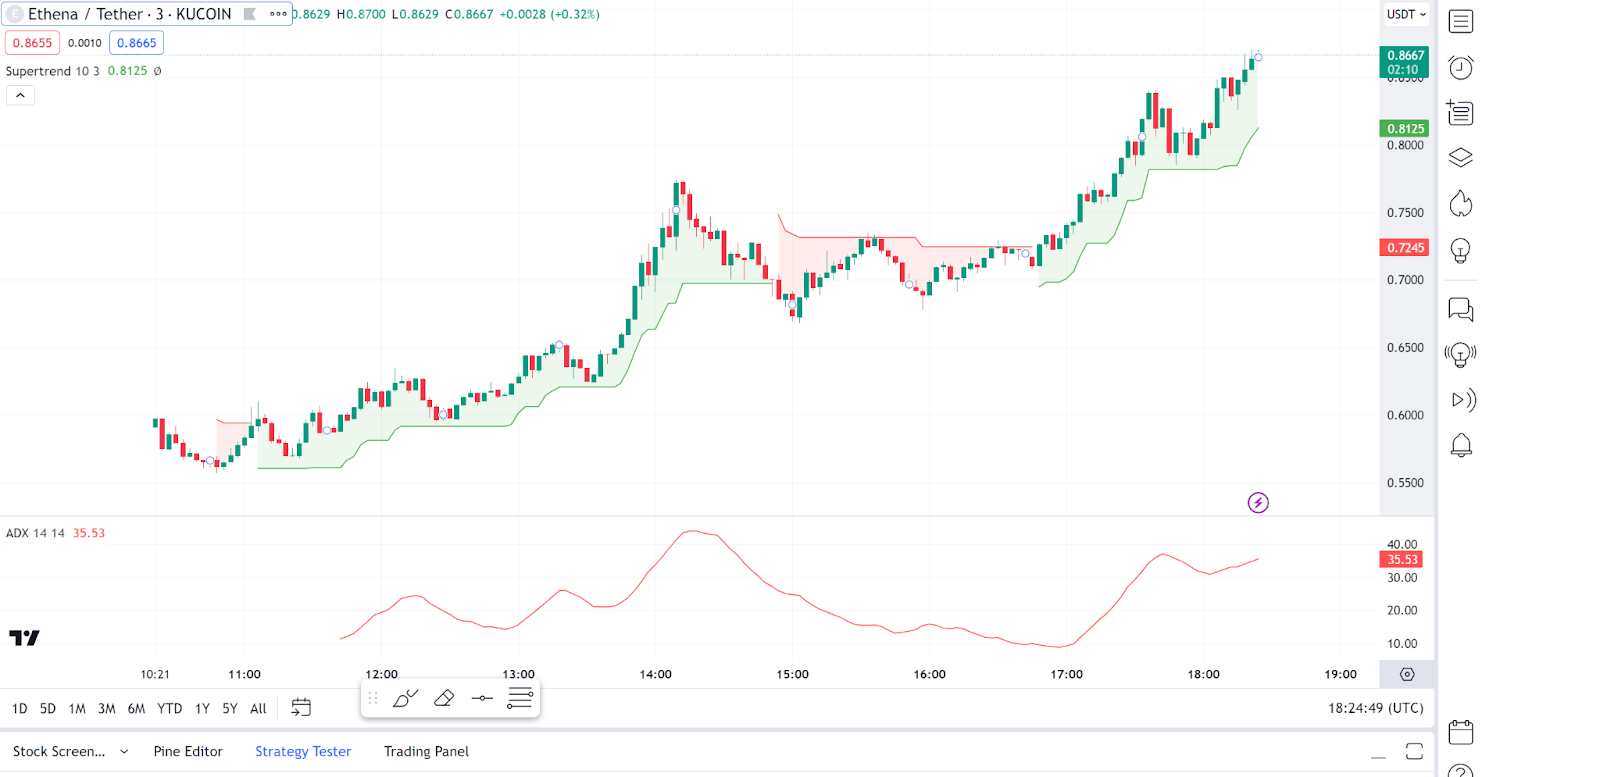
Task: Open the Pine Editor tab
Action: pyautogui.click(x=188, y=751)
